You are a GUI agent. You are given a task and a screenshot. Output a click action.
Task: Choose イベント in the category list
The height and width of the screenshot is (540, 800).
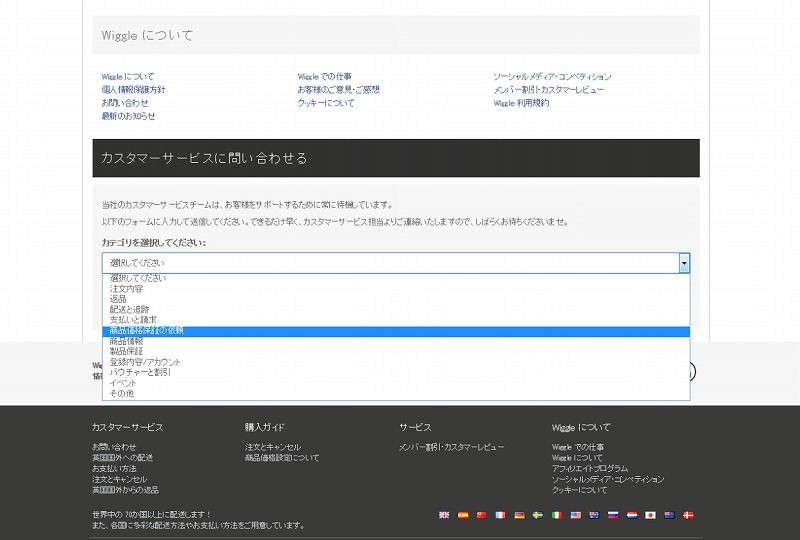[x=396, y=383]
